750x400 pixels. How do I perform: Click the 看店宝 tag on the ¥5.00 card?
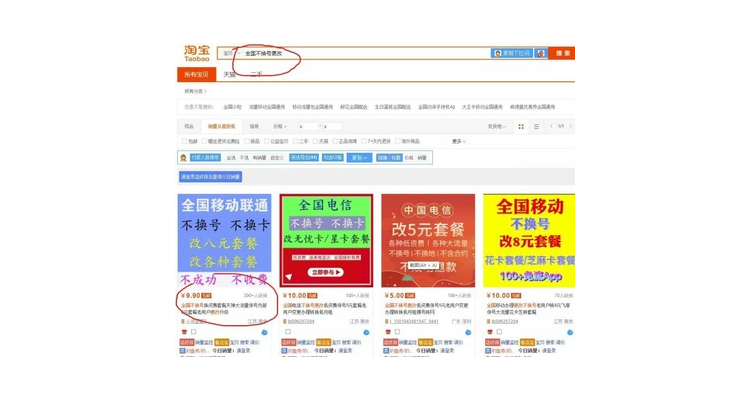425,343
